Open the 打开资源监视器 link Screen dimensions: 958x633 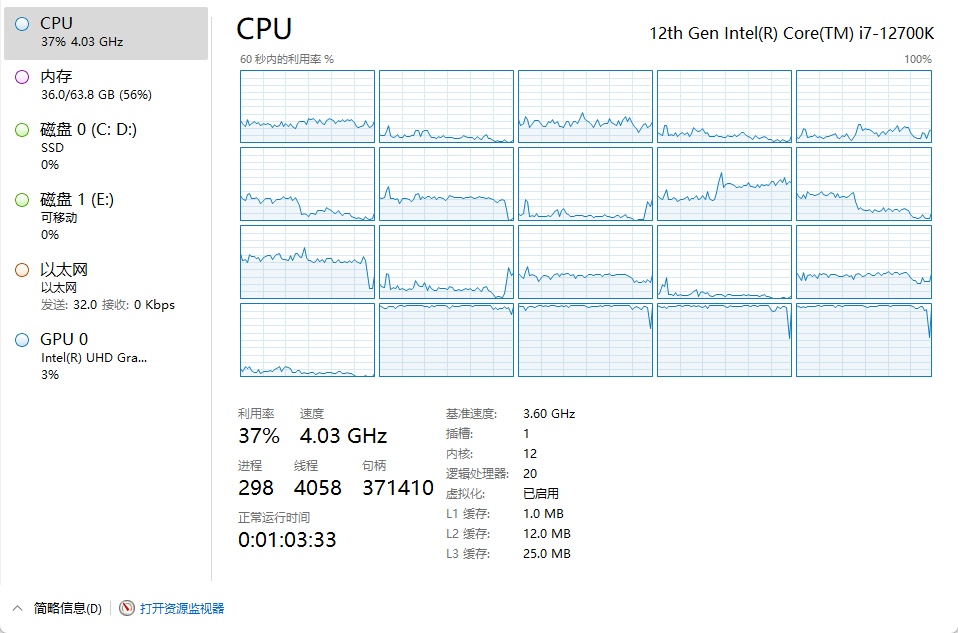[x=182, y=608]
